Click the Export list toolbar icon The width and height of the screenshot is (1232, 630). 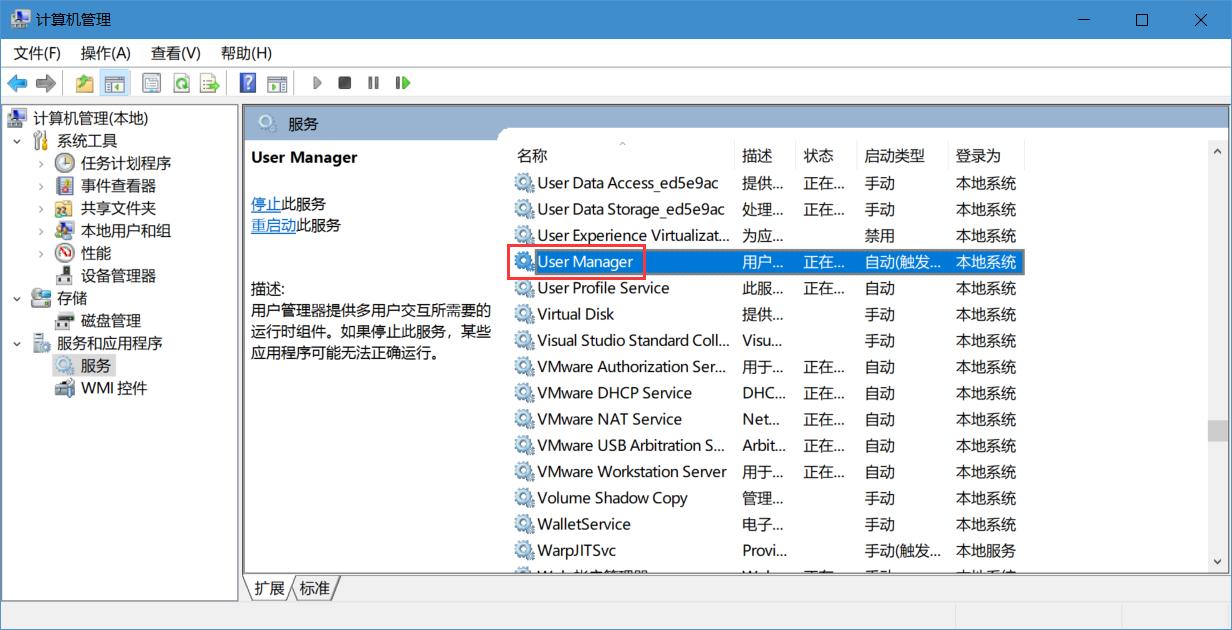tap(209, 83)
